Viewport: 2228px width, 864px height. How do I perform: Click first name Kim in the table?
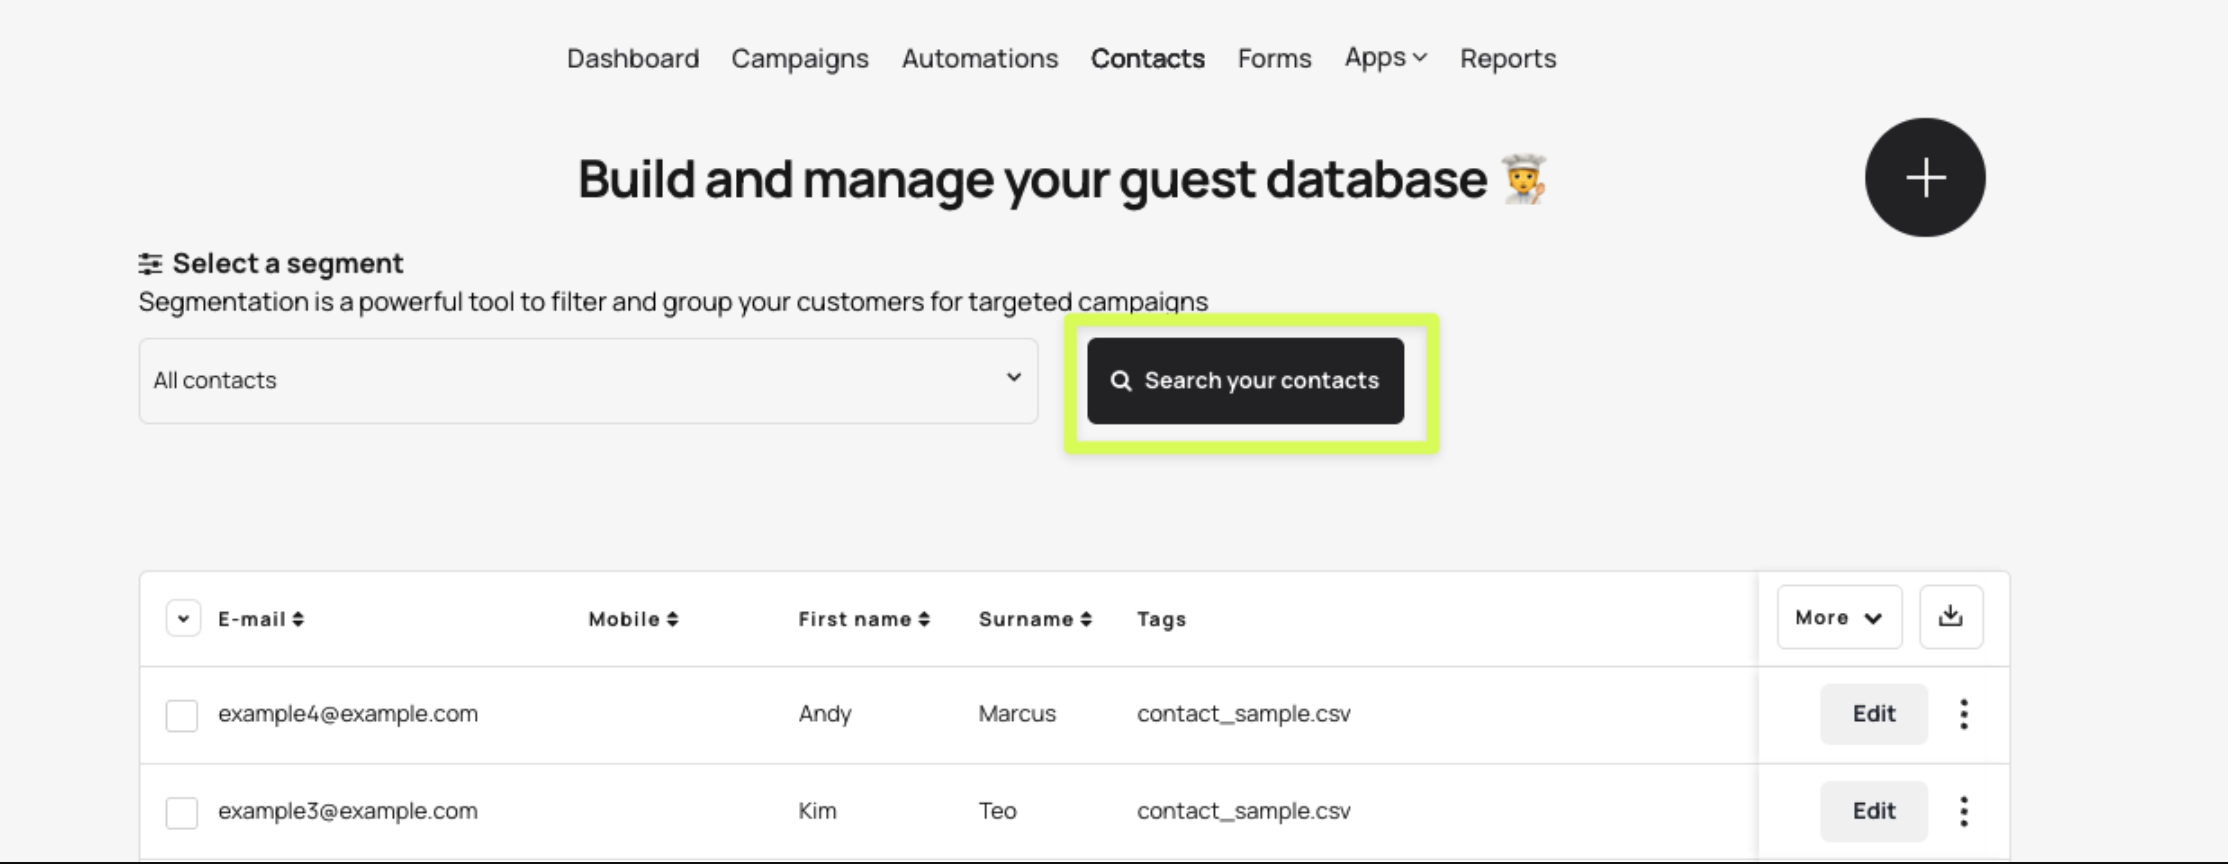[x=817, y=811]
